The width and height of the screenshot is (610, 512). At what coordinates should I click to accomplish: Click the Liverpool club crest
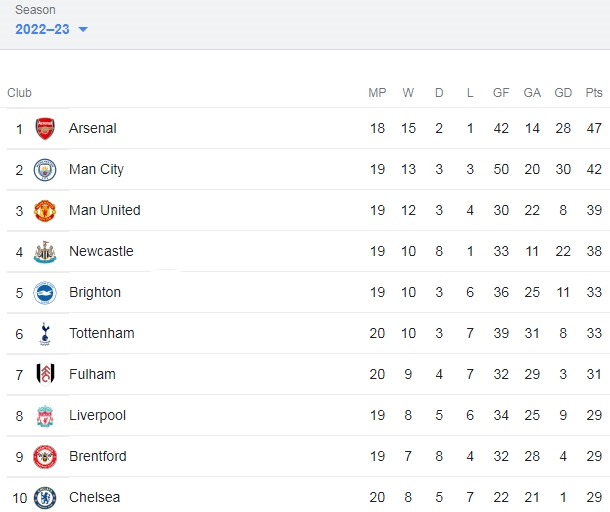[45, 416]
